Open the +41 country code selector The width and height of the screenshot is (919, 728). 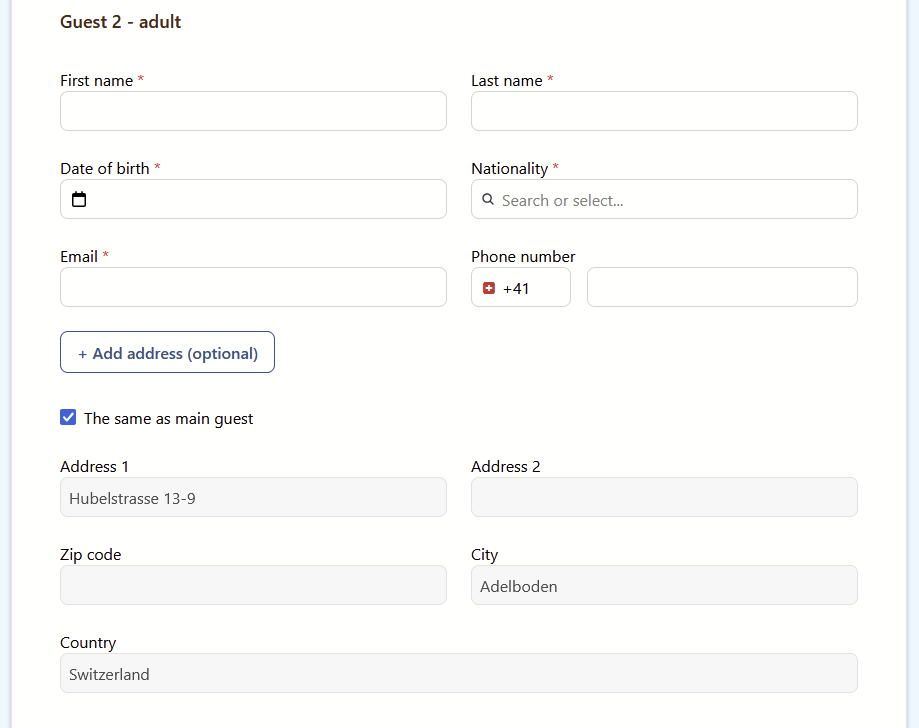coord(520,288)
